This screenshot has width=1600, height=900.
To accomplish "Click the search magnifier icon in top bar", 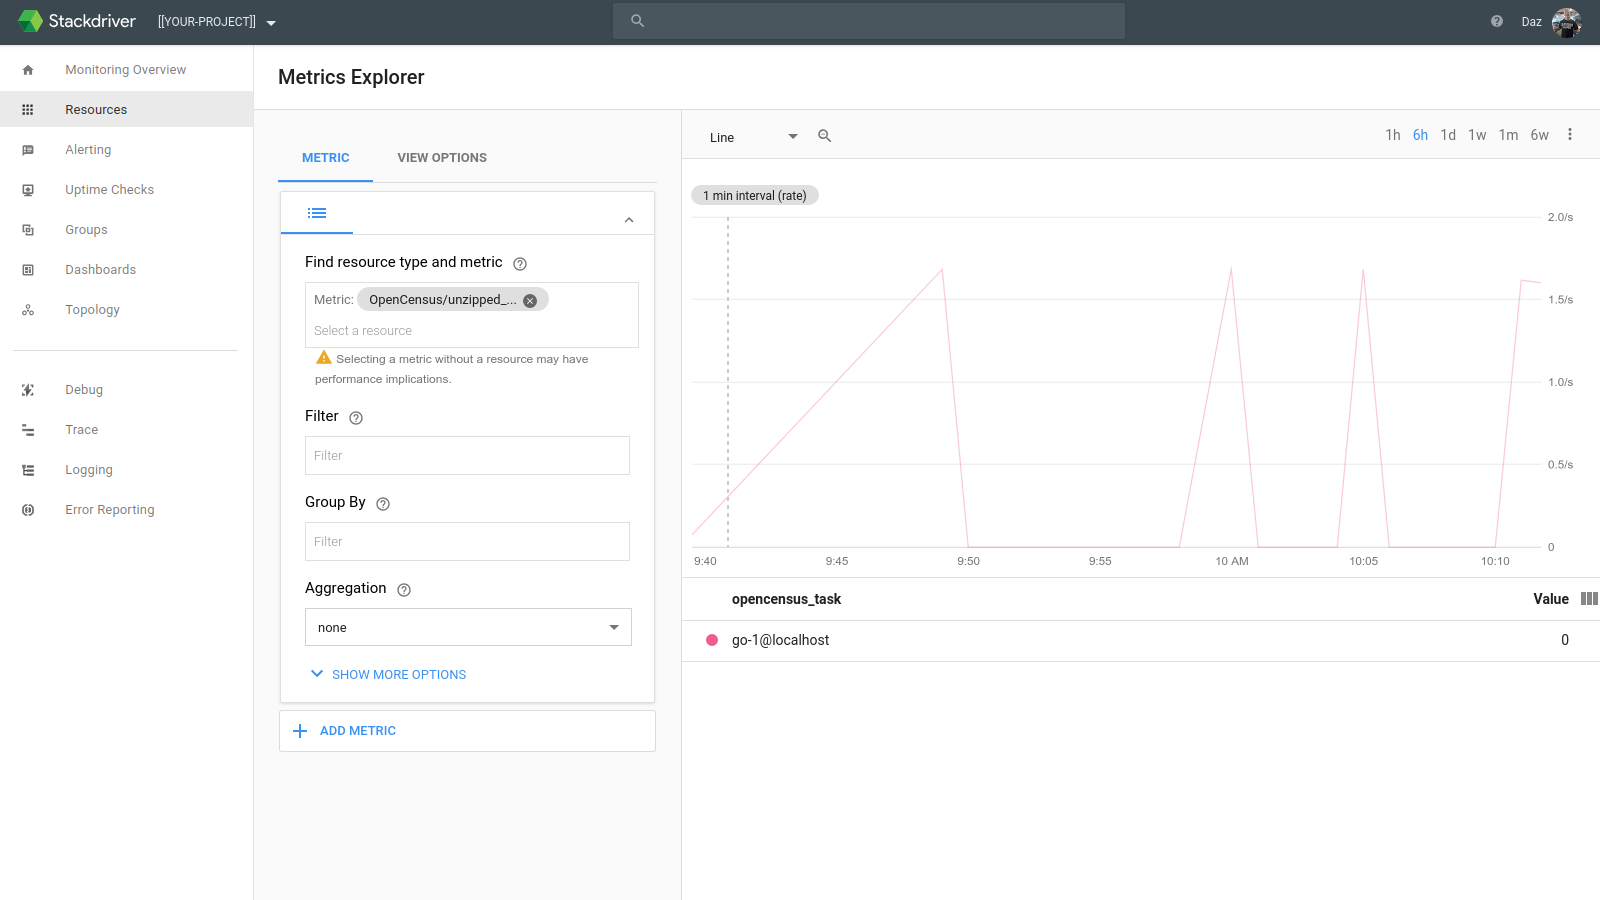I will pos(637,21).
